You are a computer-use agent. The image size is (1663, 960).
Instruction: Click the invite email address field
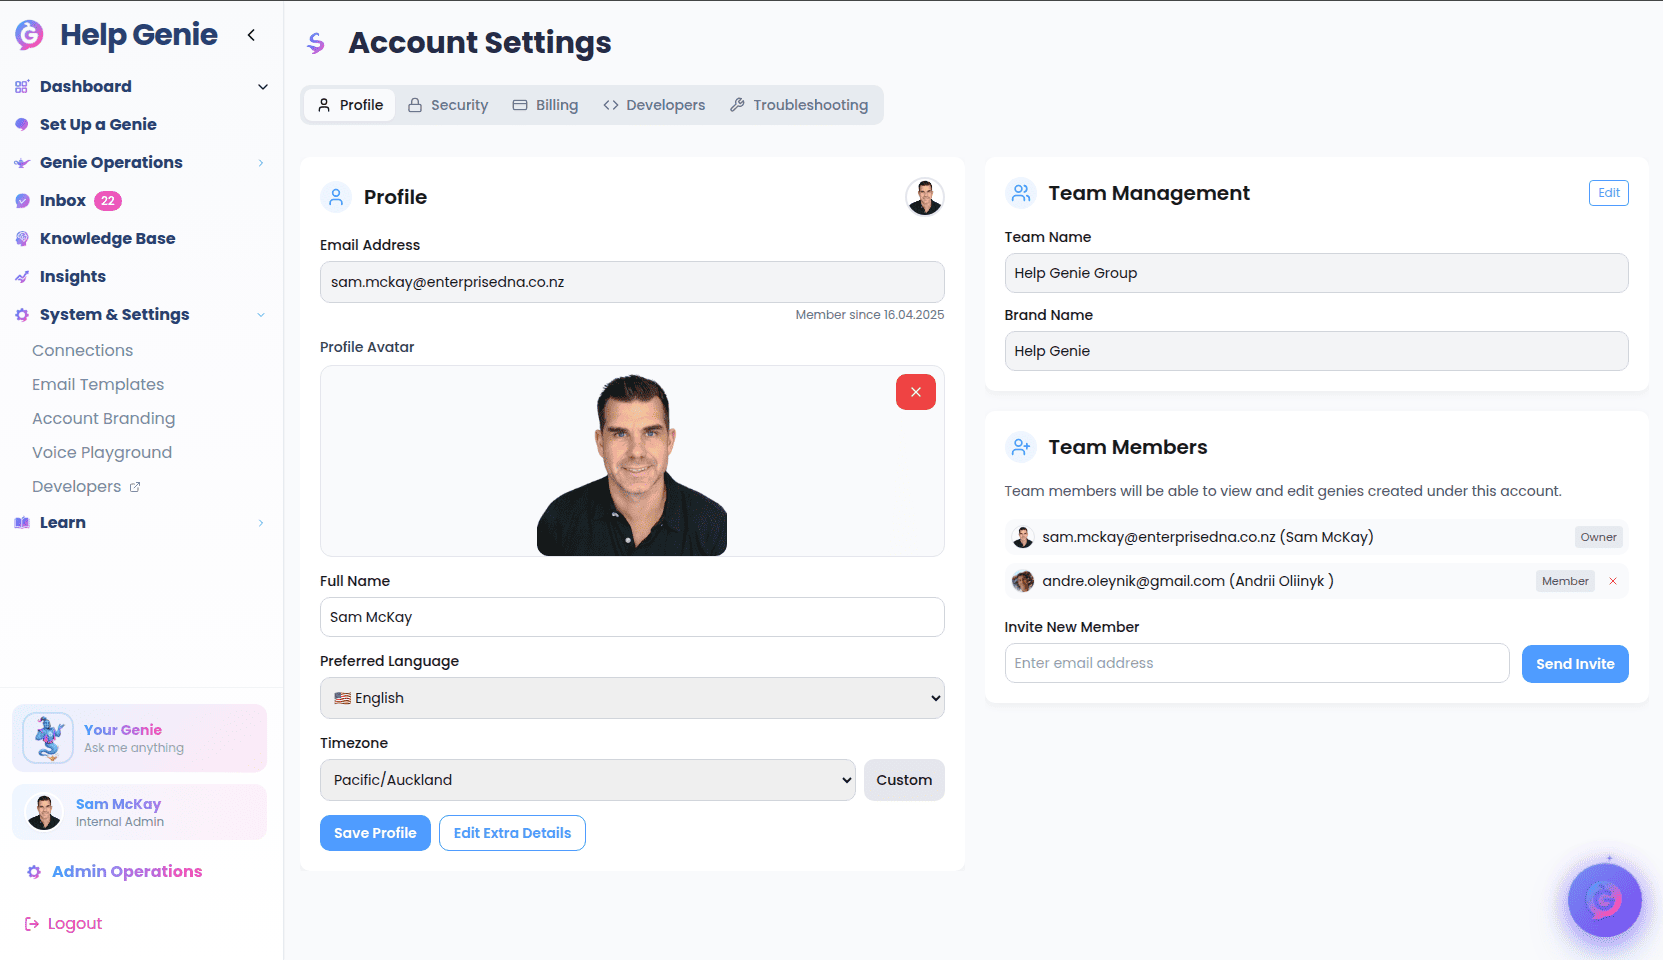pyautogui.click(x=1257, y=663)
